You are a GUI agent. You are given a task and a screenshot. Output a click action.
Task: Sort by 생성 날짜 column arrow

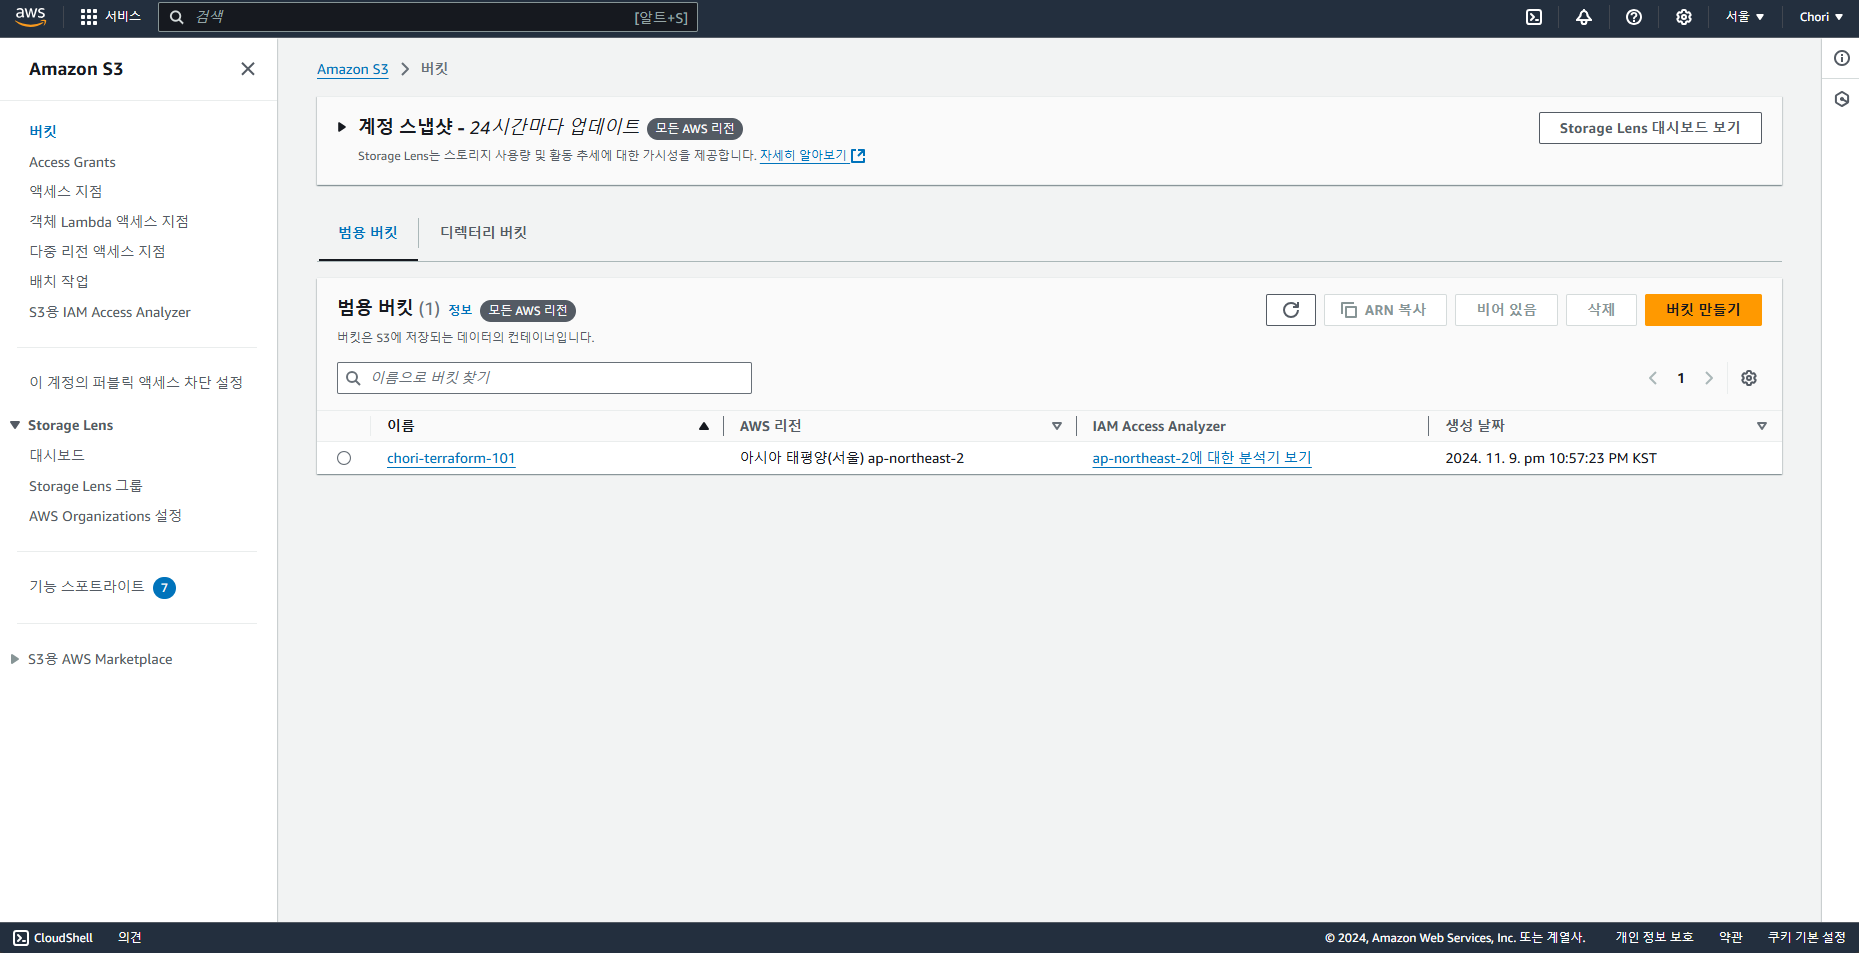(x=1762, y=426)
